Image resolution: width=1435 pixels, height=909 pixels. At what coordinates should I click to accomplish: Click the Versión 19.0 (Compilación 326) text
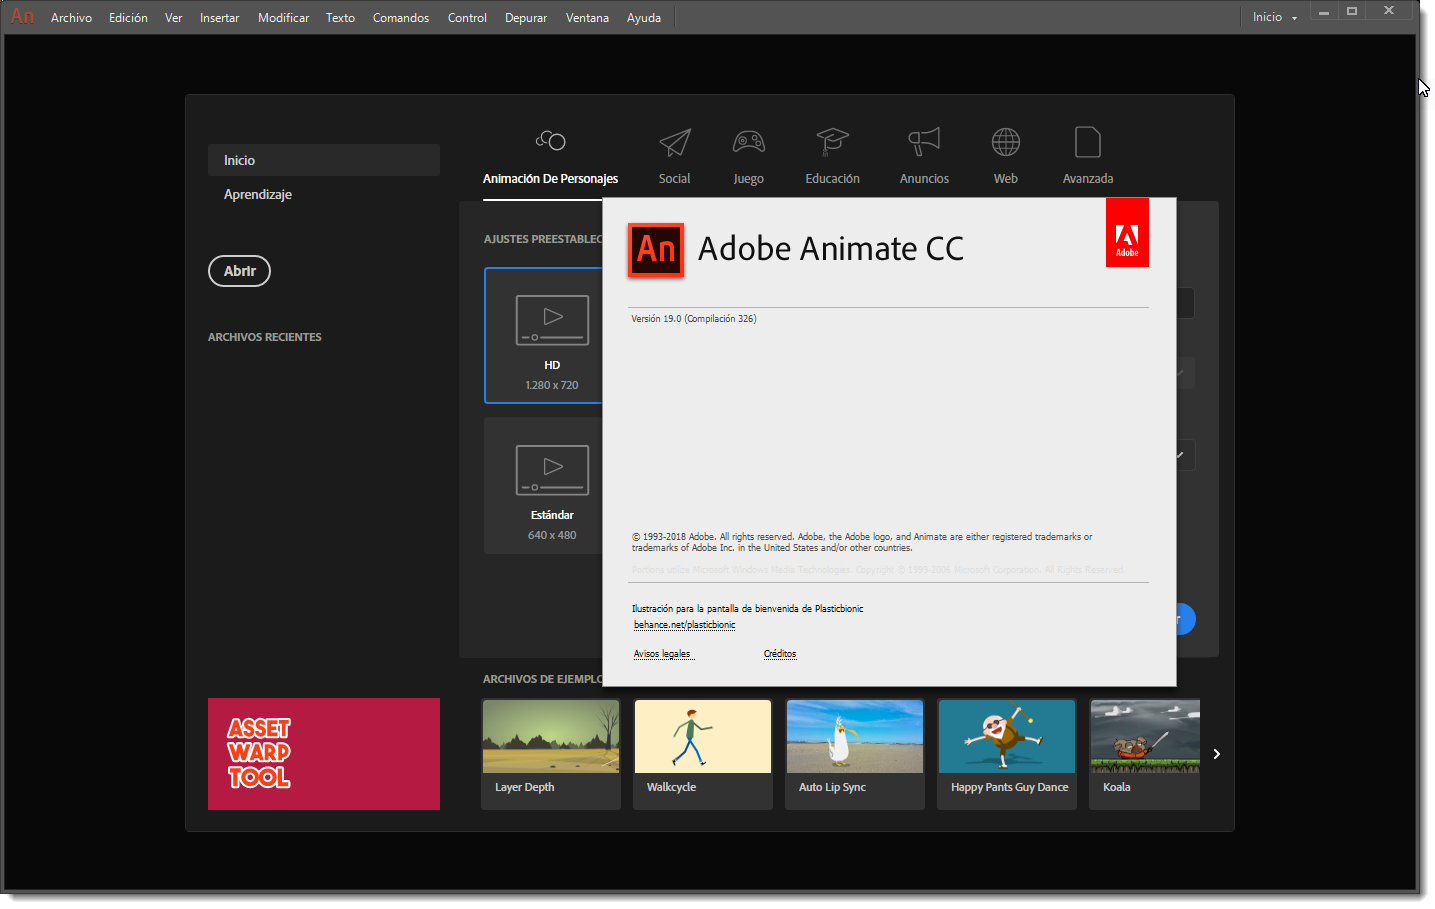[694, 319]
